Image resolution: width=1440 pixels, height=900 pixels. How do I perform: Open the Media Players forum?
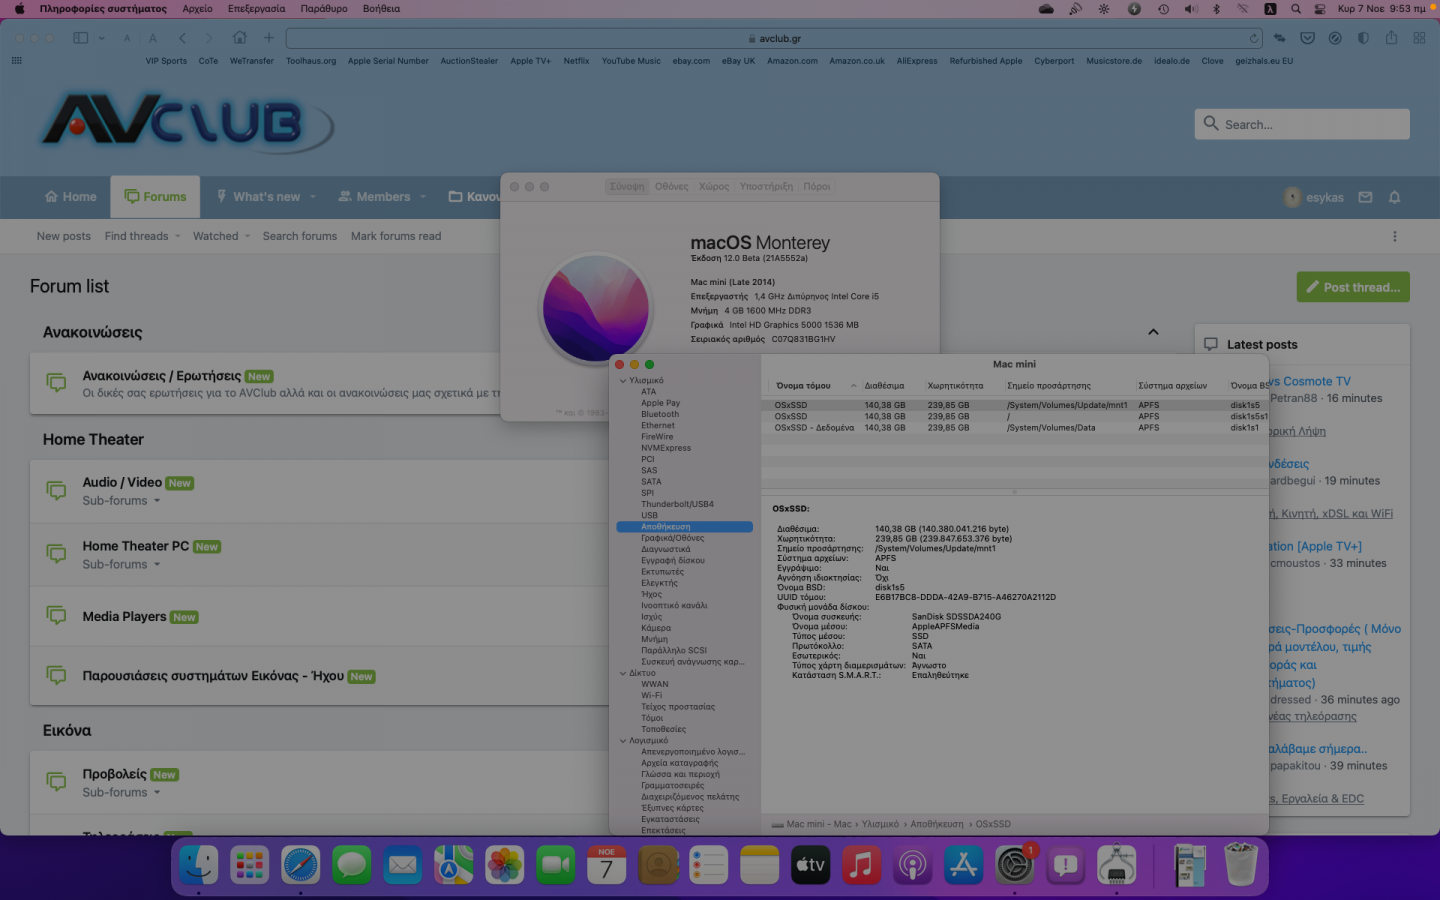pos(124,617)
